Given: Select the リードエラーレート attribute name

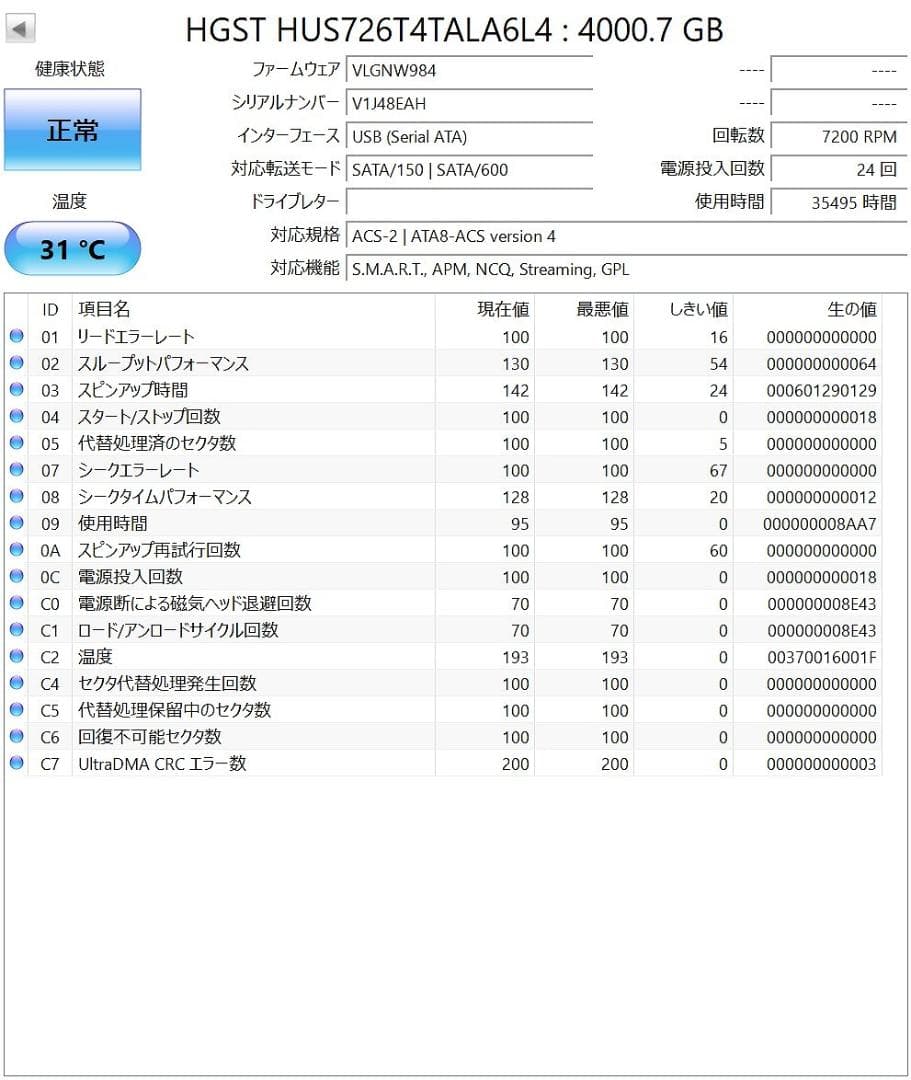Looking at the screenshot, I should (136, 337).
